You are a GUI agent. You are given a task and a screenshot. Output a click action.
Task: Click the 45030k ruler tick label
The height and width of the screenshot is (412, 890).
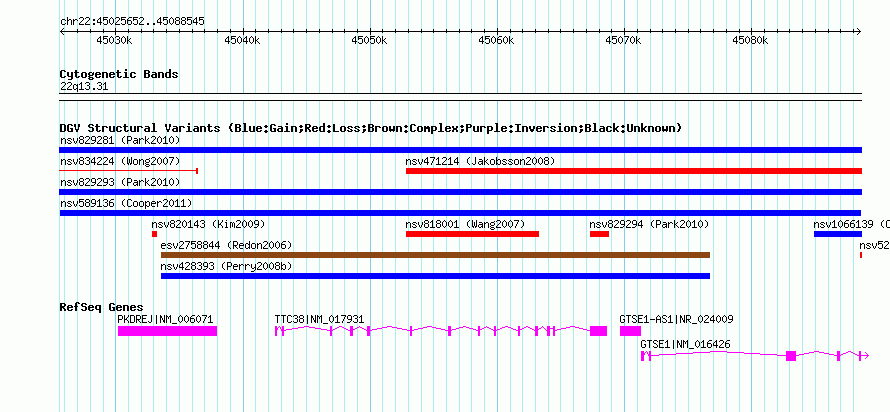click(x=115, y=40)
